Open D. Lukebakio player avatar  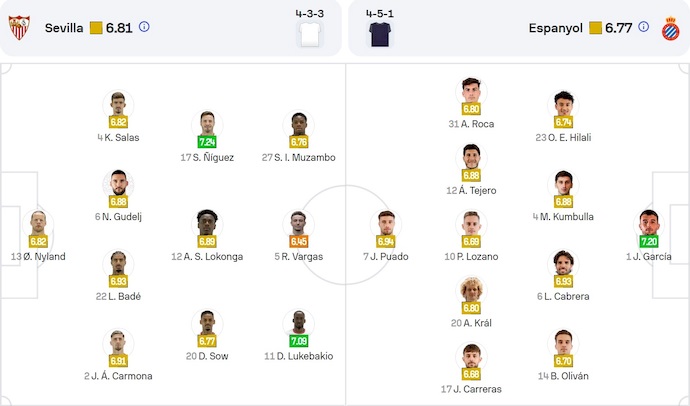point(299,323)
